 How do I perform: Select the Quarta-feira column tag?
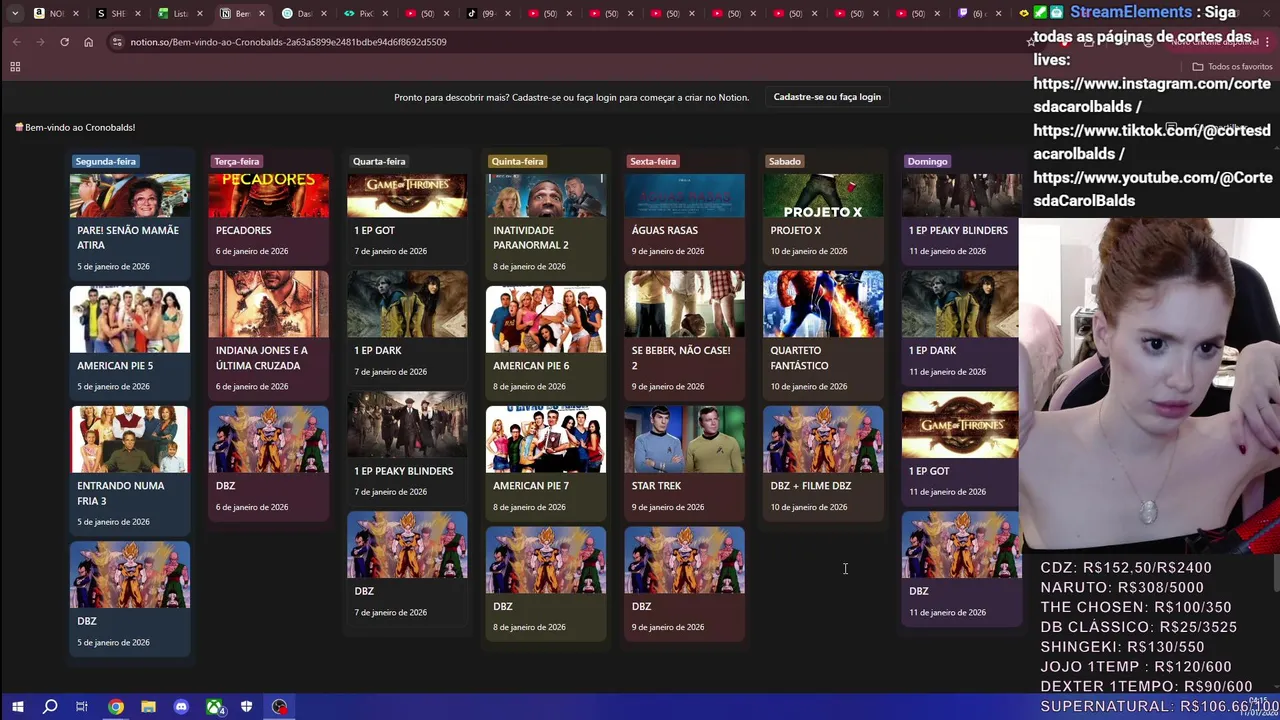point(379,161)
